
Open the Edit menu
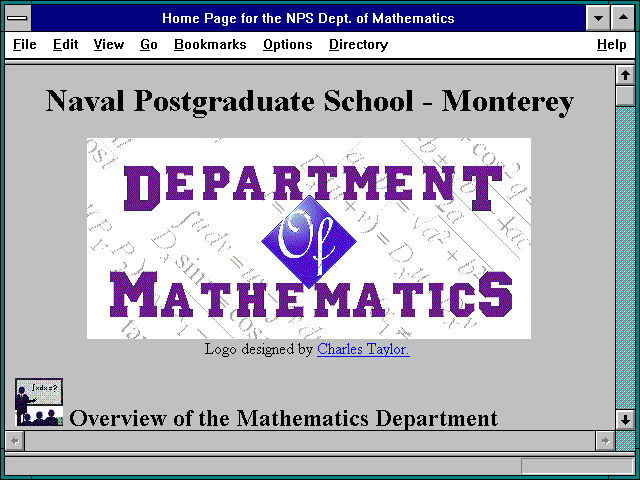(x=65, y=44)
